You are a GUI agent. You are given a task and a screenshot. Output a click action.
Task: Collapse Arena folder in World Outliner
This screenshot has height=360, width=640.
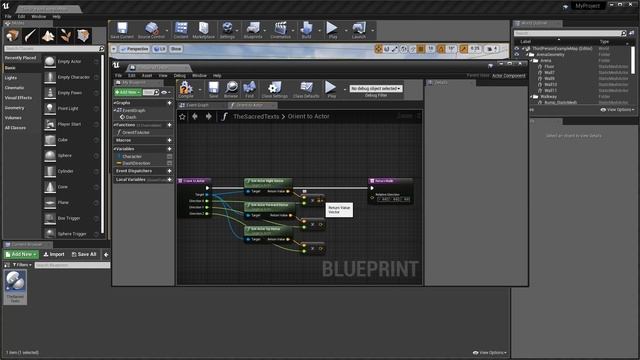(531, 60)
